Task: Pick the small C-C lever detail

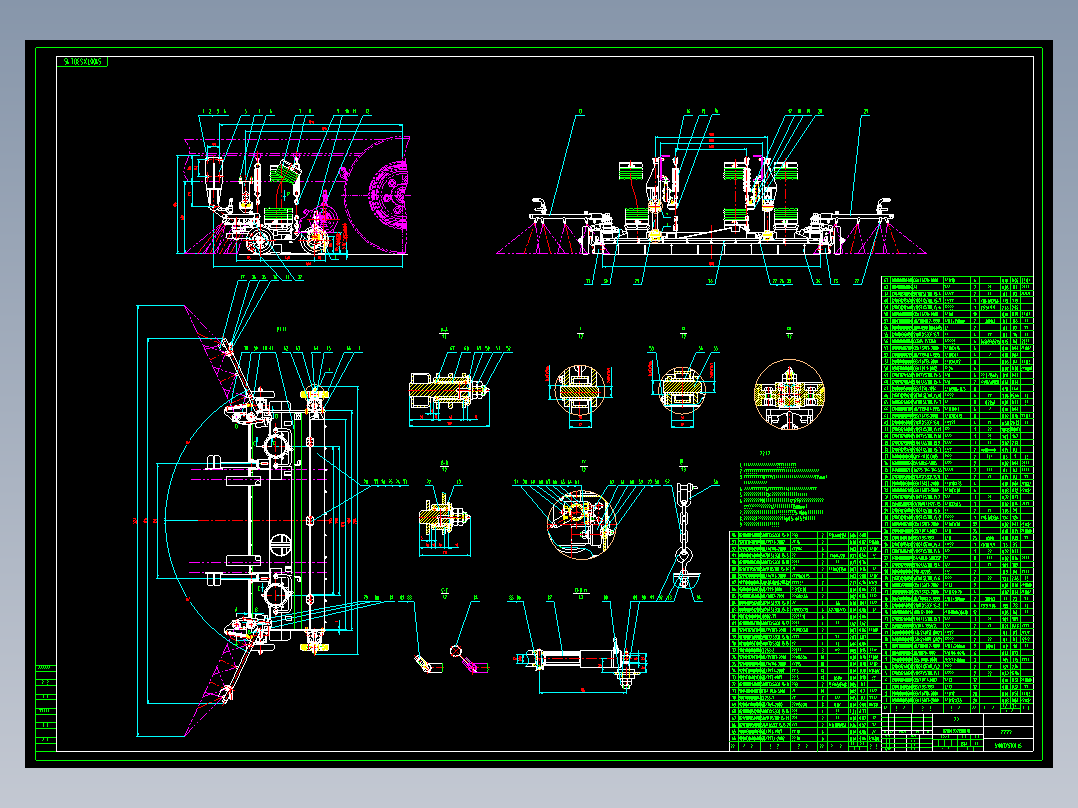Action: click(451, 659)
